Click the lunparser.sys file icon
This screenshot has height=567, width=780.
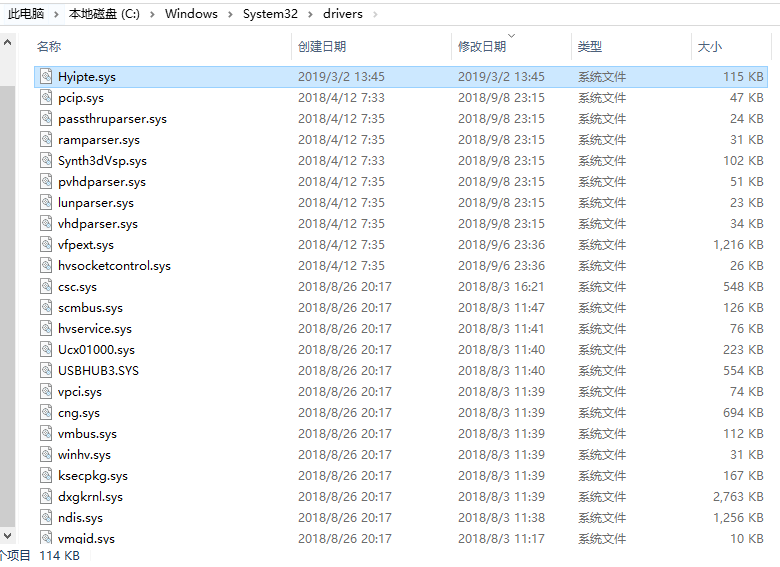click(46, 202)
